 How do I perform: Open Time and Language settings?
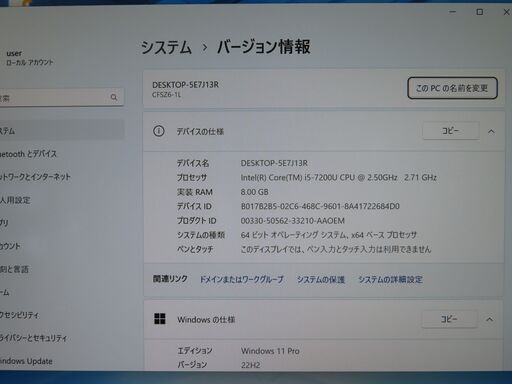(x=14, y=269)
